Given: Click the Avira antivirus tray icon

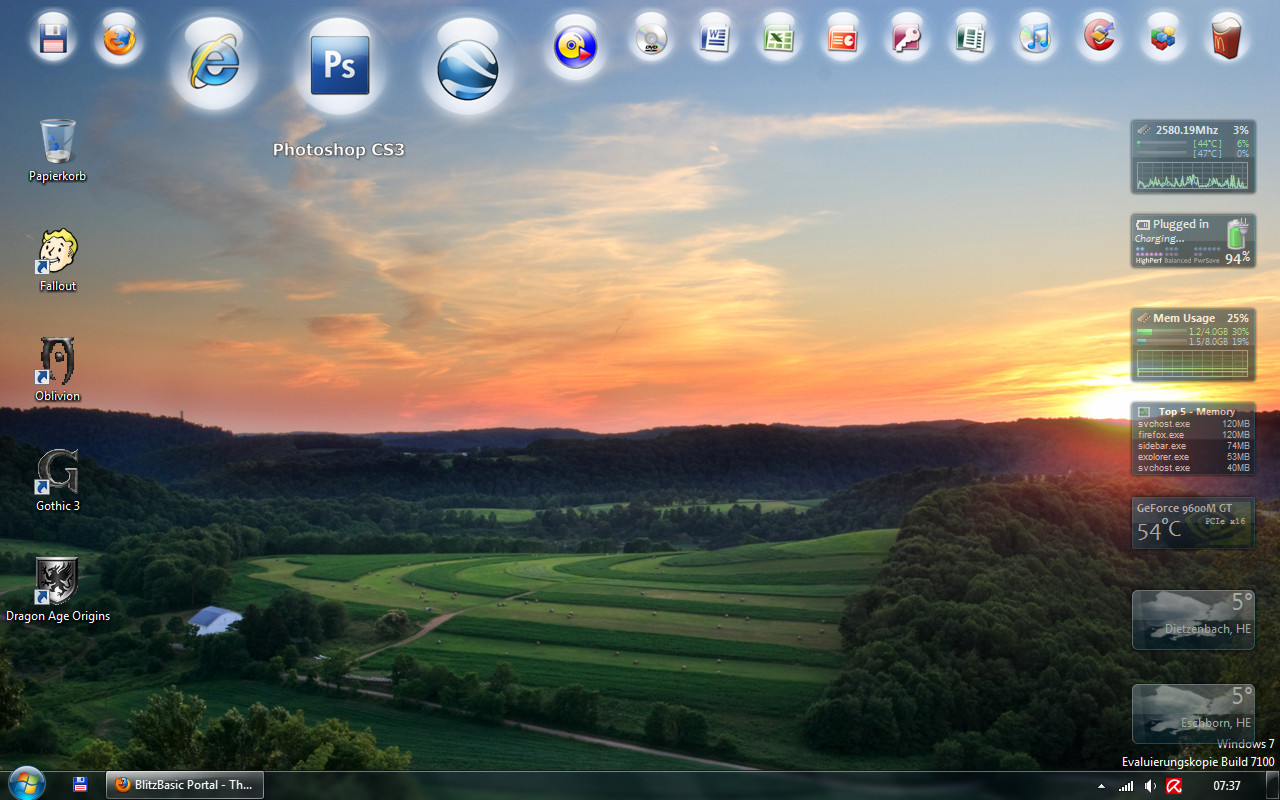Looking at the screenshot, I should (1174, 786).
